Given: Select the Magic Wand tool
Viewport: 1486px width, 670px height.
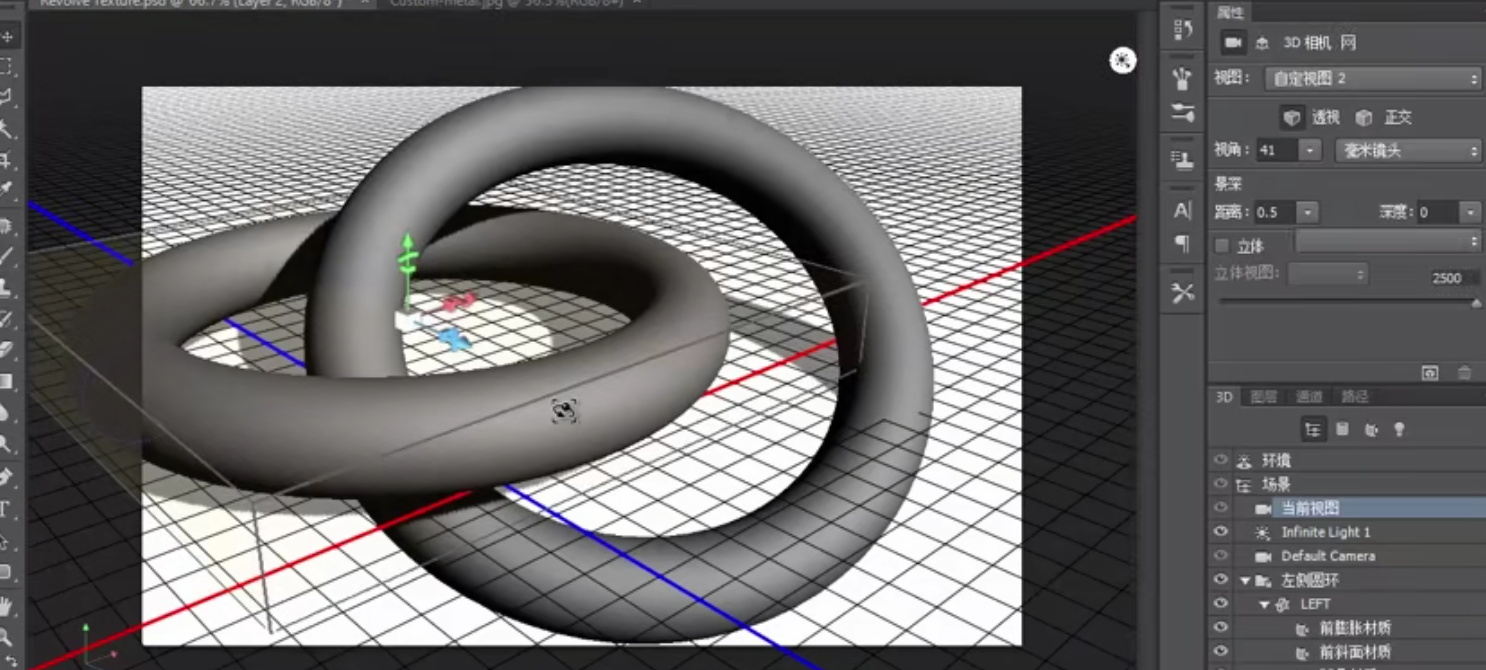Looking at the screenshot, I should [x=6, y=128].
